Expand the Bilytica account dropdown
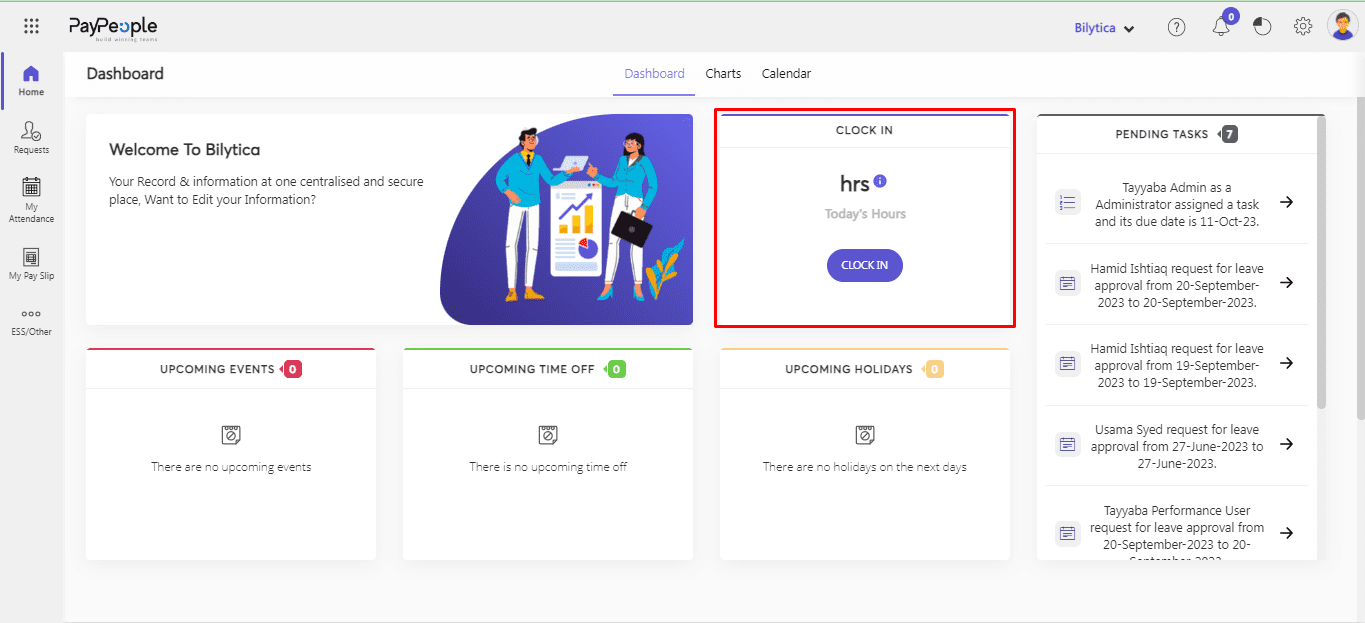The image size is (1365, 623). click(x=1104, y=28)
